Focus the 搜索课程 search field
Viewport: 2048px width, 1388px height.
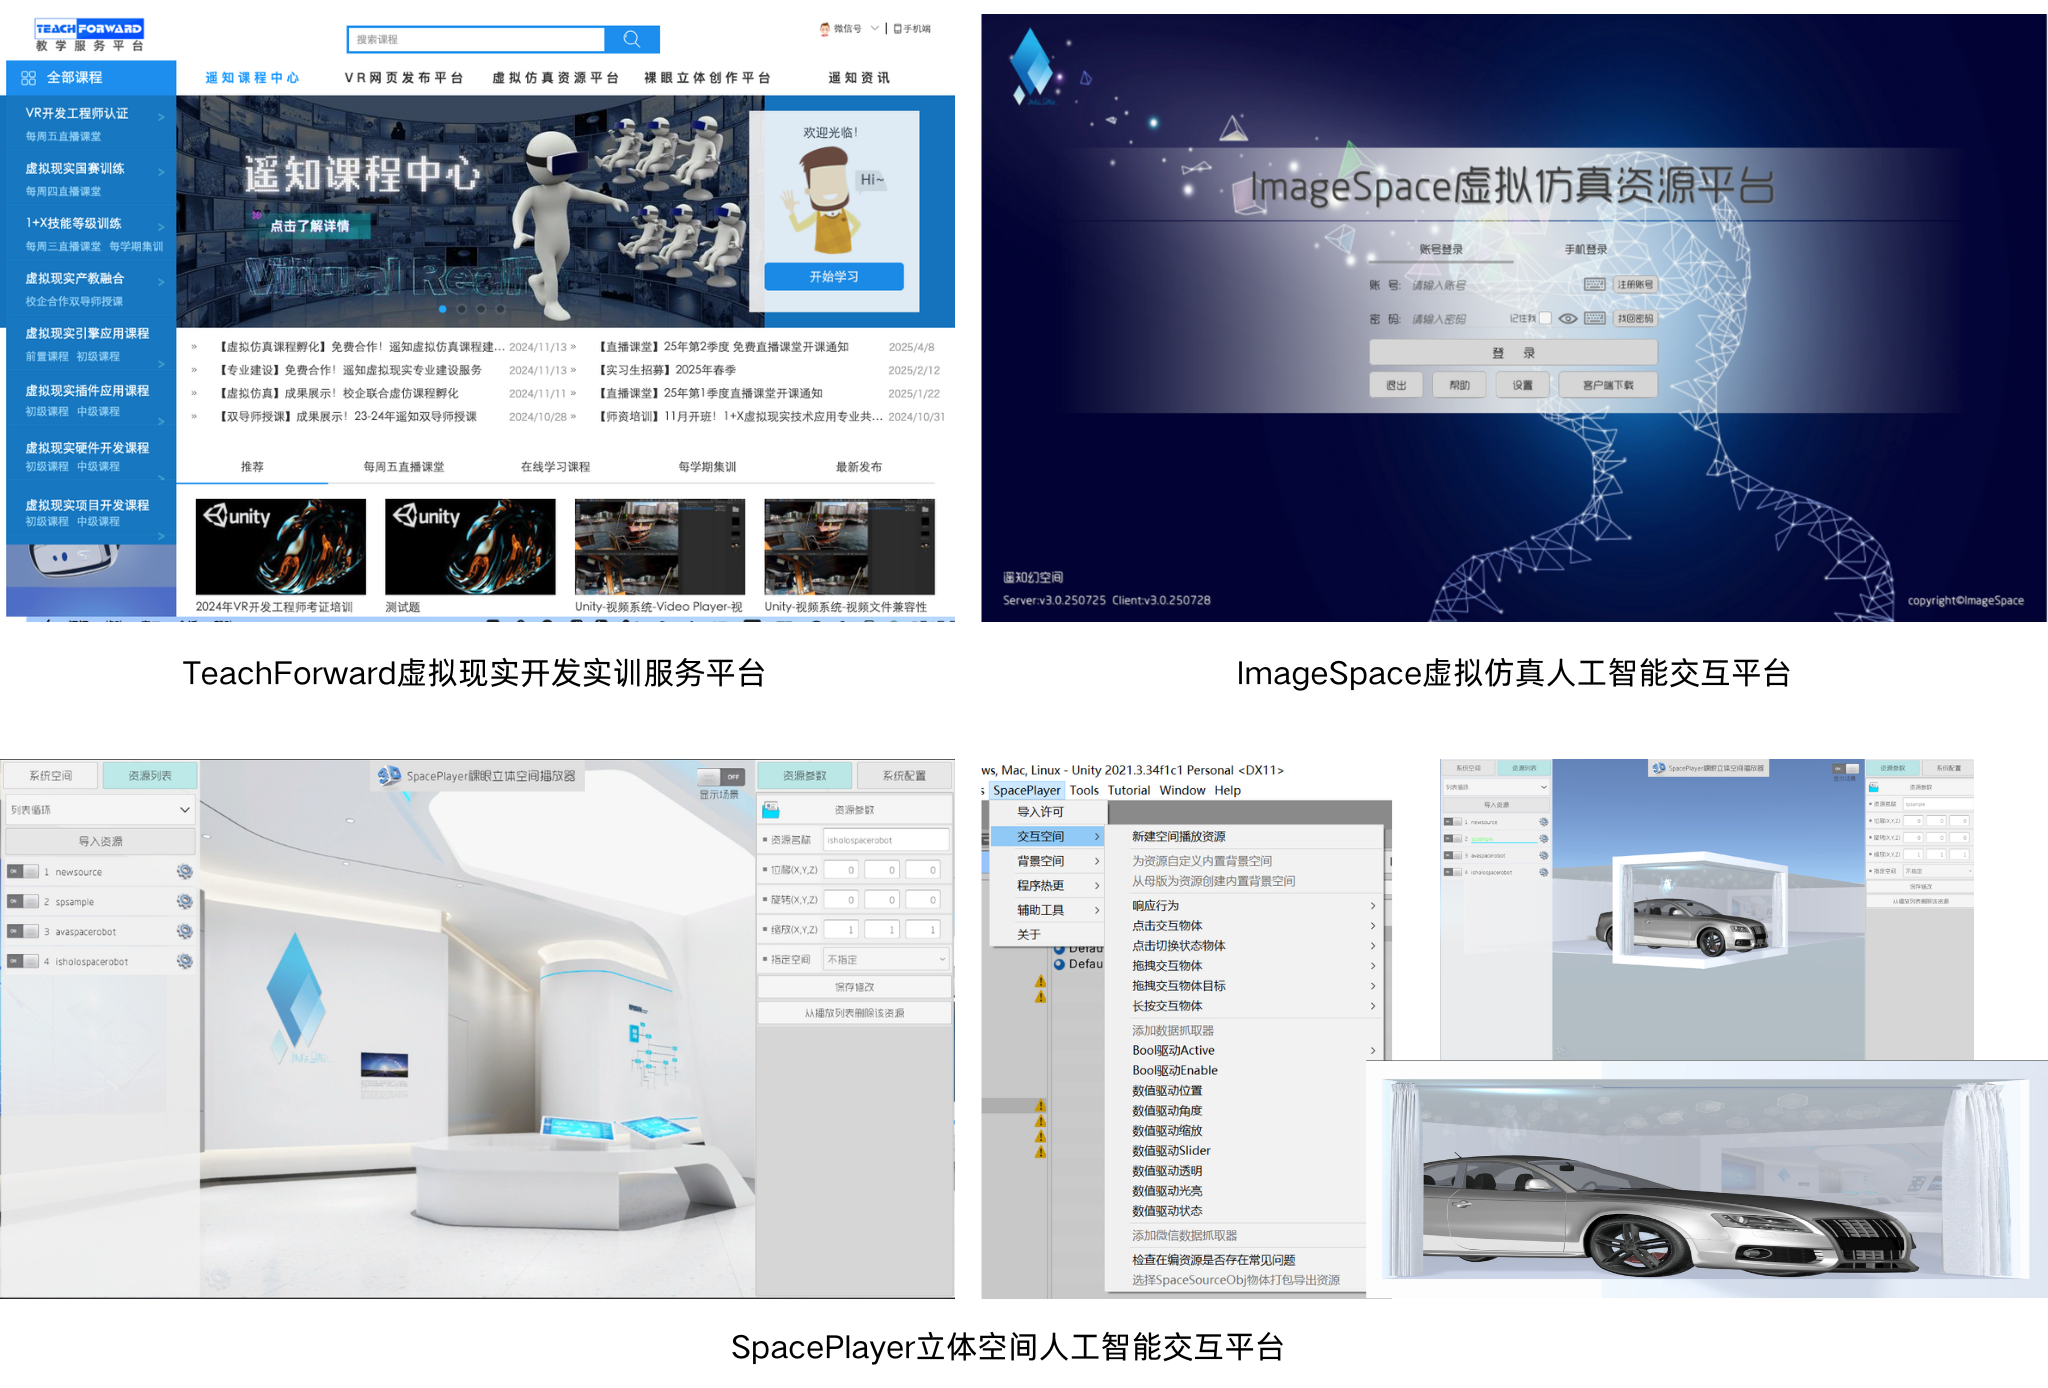(477, 39)
